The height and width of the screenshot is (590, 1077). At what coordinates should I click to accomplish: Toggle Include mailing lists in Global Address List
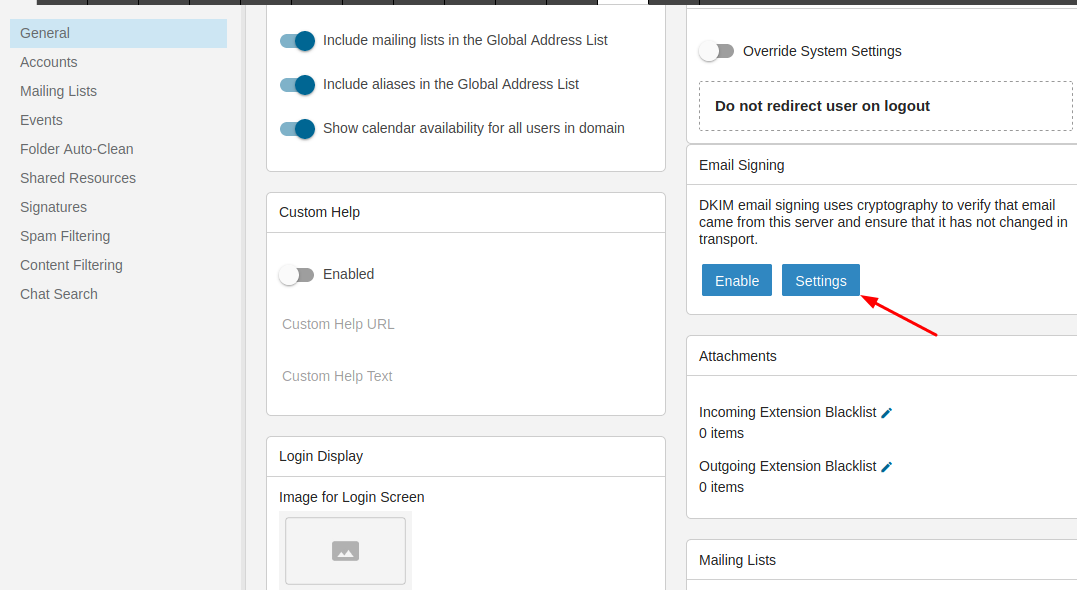297,41
